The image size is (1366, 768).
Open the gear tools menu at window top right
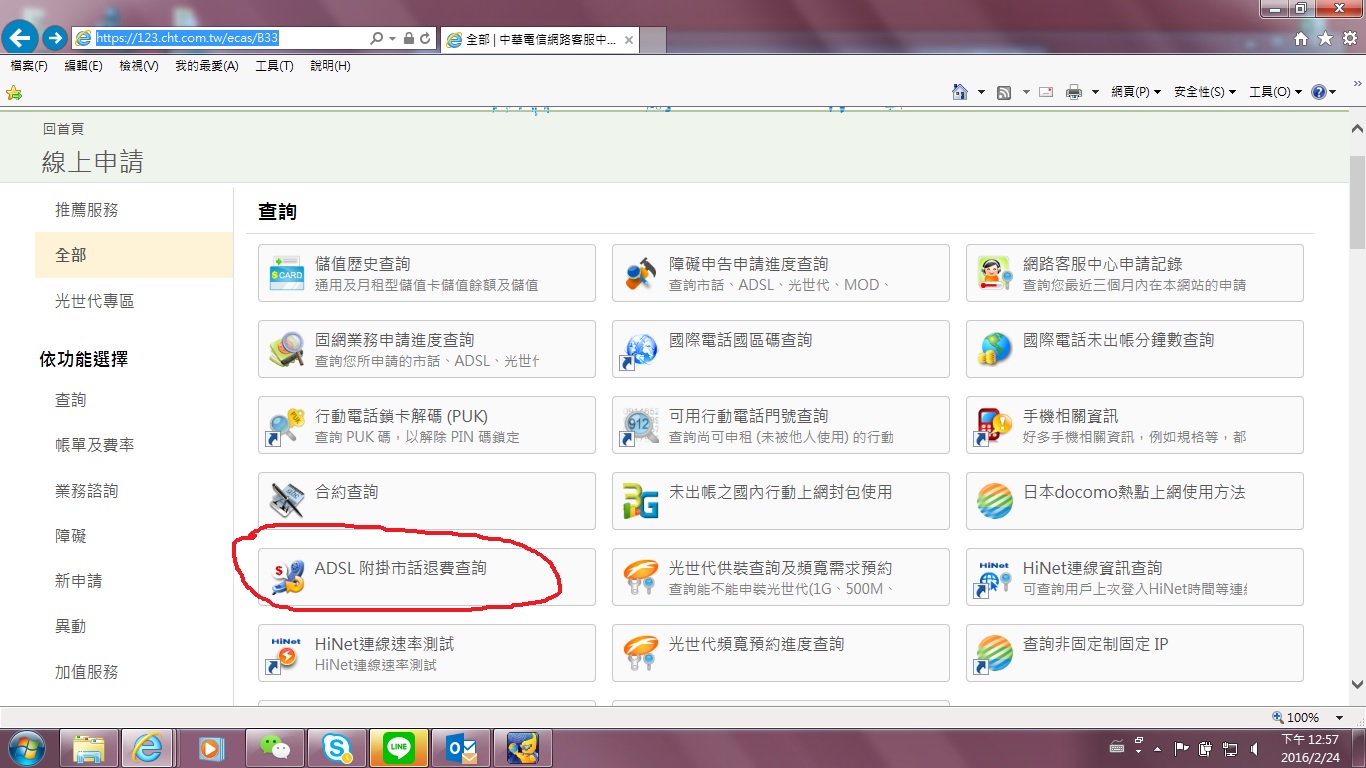tap(1349, 38)
